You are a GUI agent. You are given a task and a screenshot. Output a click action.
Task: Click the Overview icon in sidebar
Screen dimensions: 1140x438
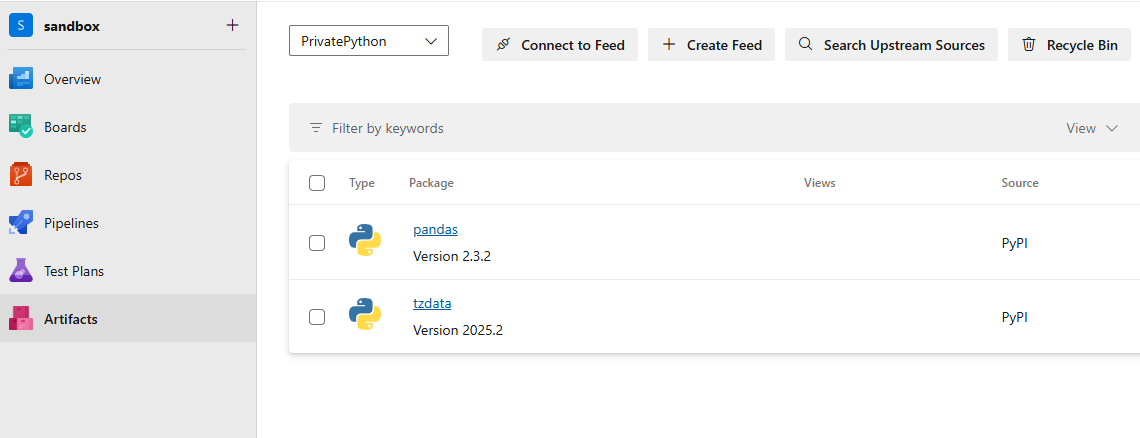tap(21, 79)
